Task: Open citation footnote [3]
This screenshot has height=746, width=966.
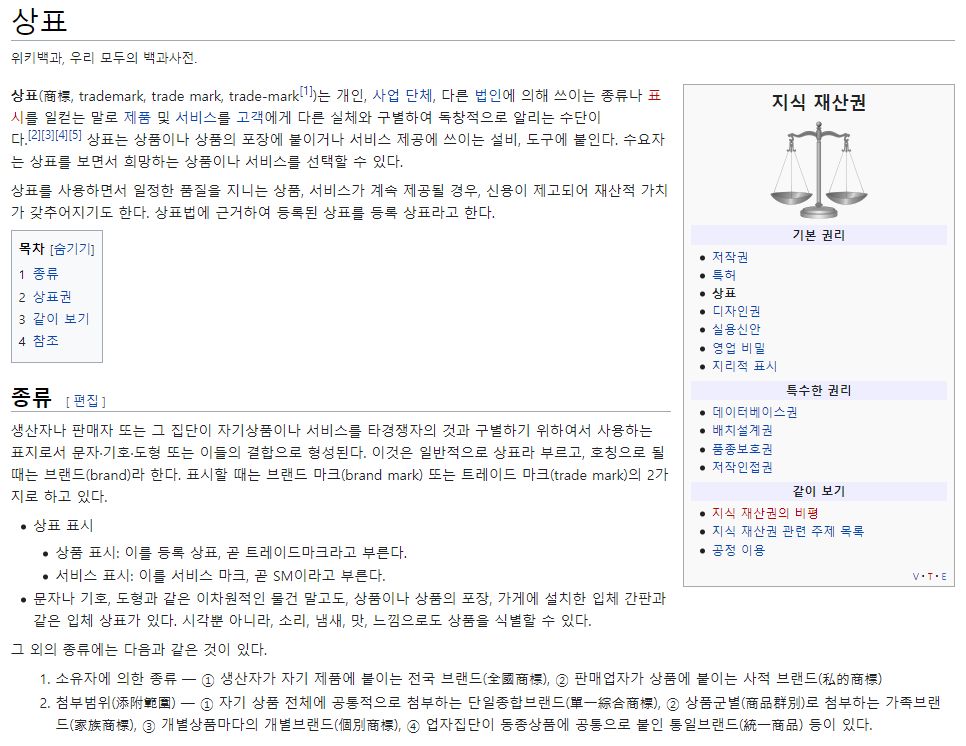Action: 47,135
